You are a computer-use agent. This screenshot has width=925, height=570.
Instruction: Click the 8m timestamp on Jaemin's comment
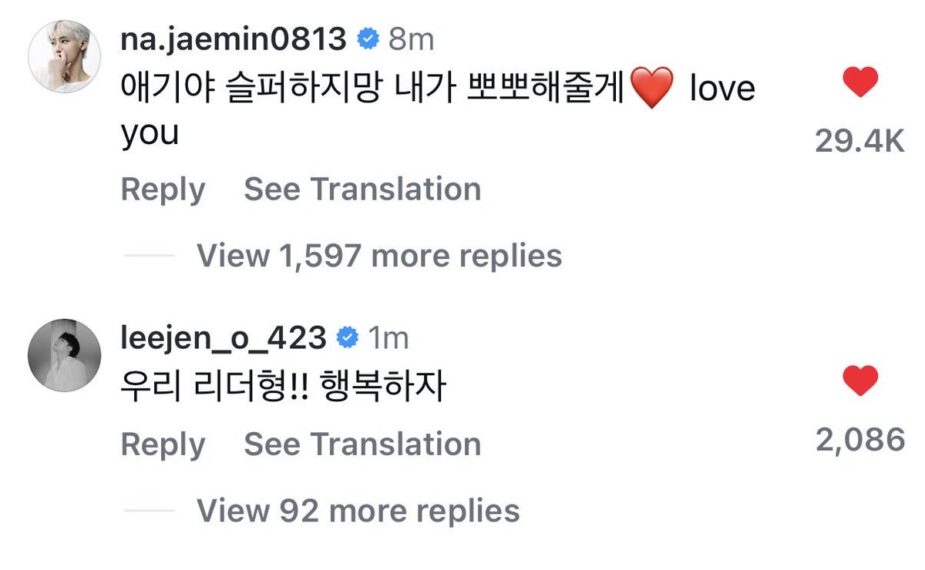(x=409, y=39)
